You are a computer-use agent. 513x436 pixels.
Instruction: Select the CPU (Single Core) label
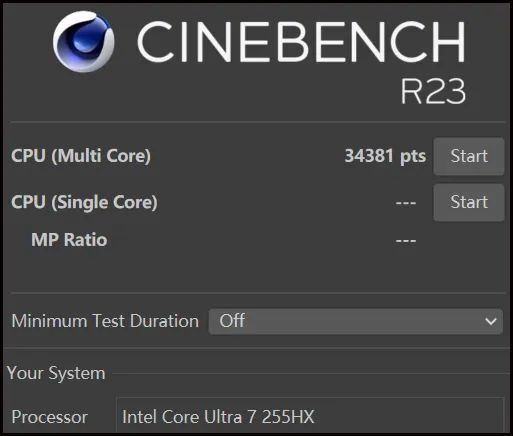[84, 202]
